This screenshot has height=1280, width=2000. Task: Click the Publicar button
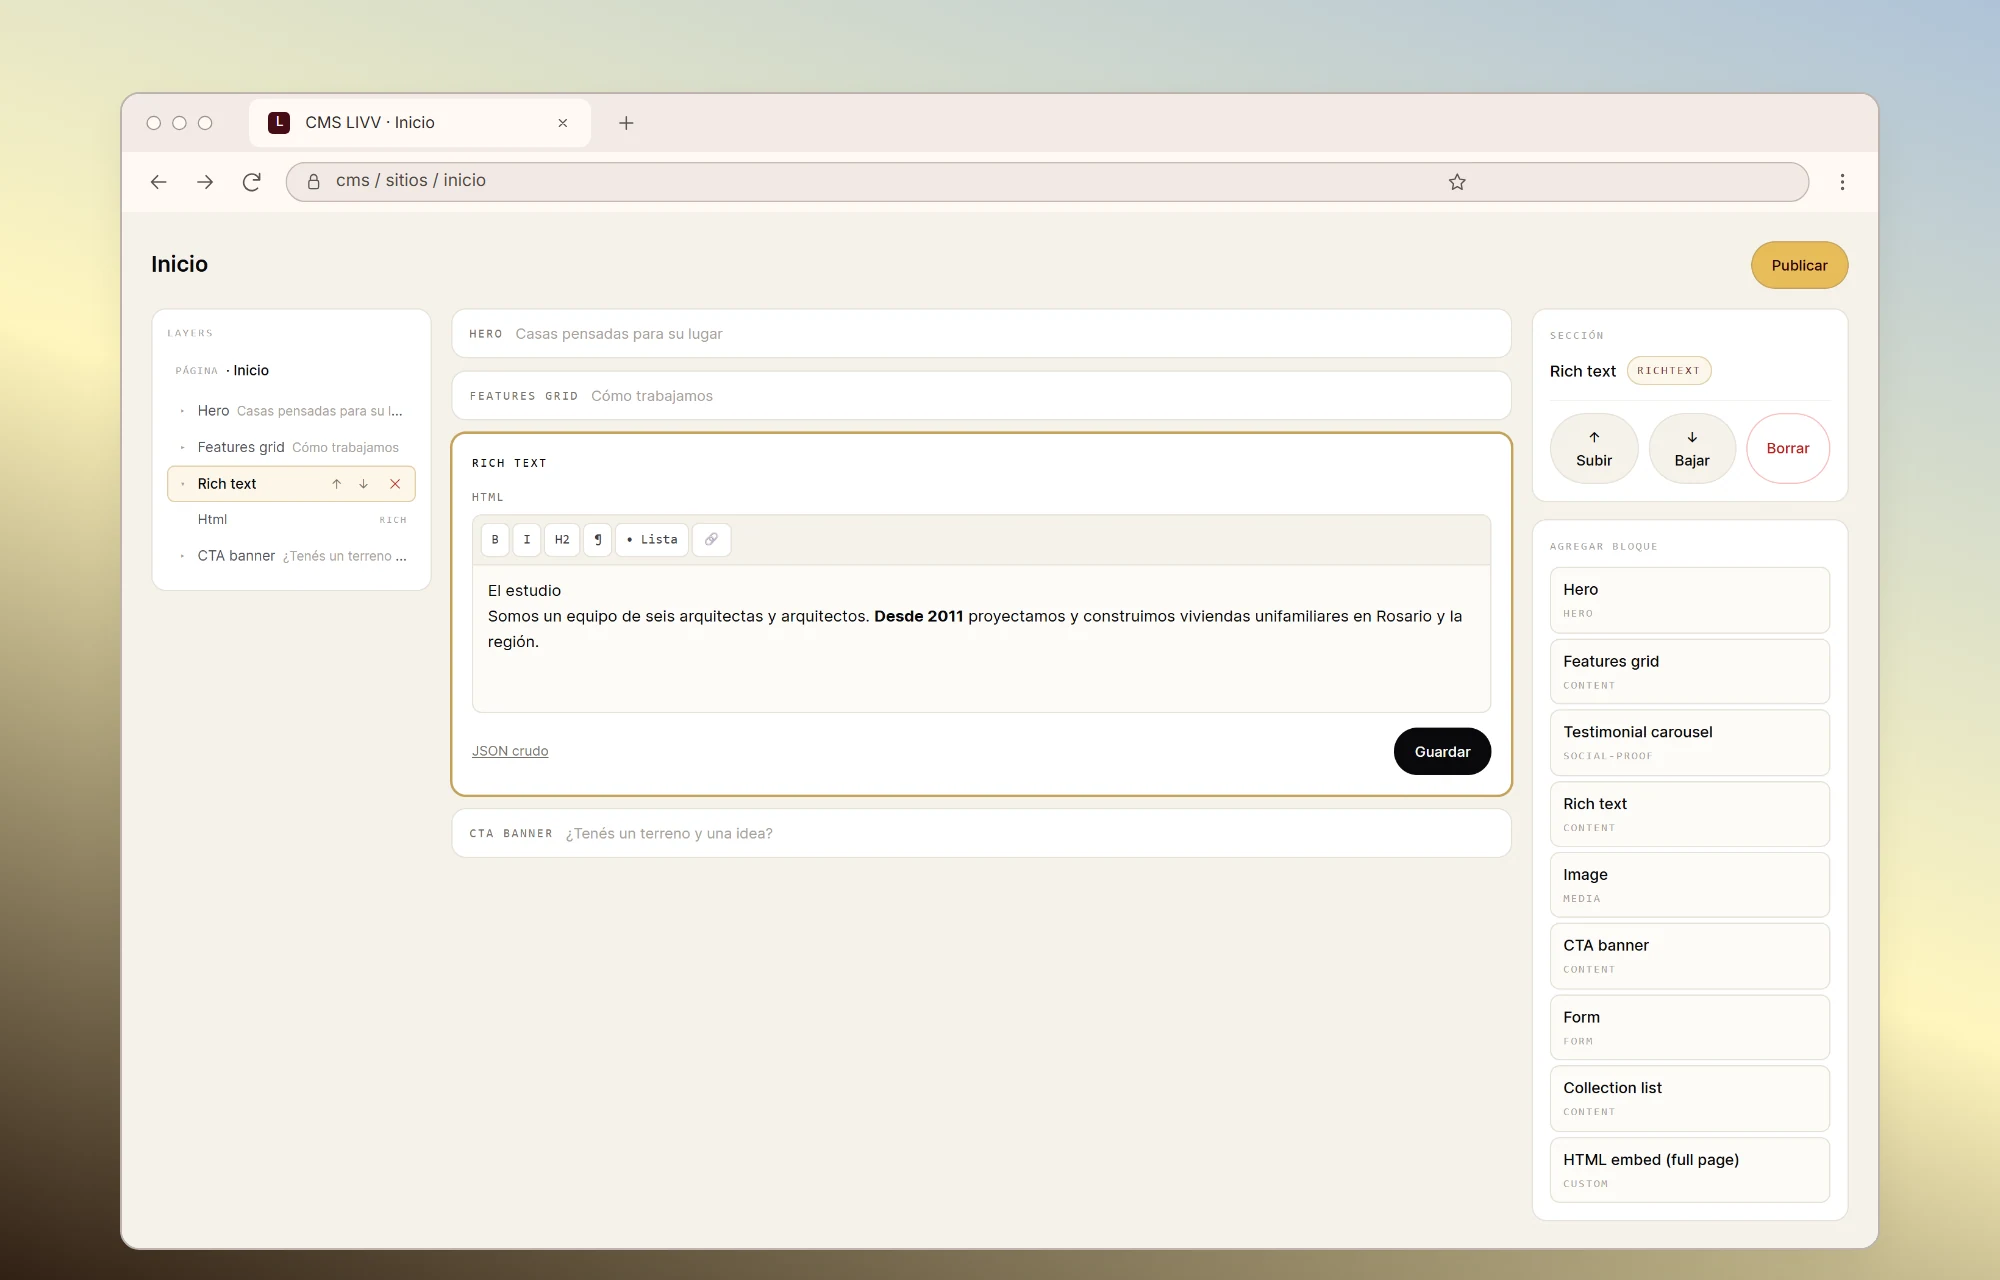[1799, 265]
